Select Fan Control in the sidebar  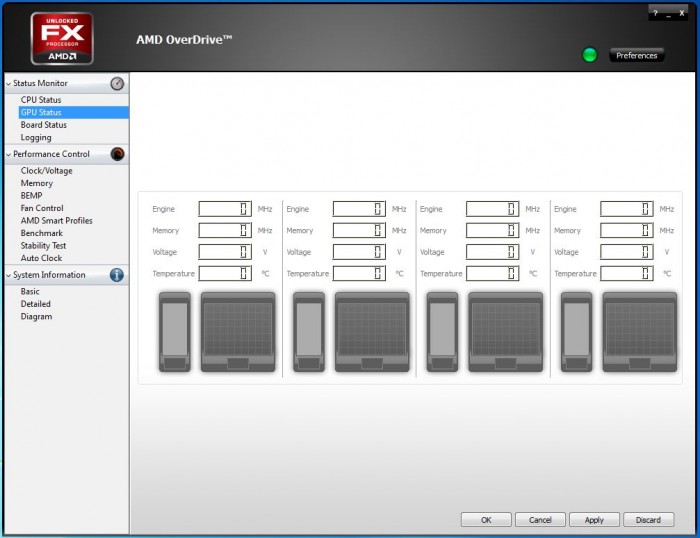[42, 208]
